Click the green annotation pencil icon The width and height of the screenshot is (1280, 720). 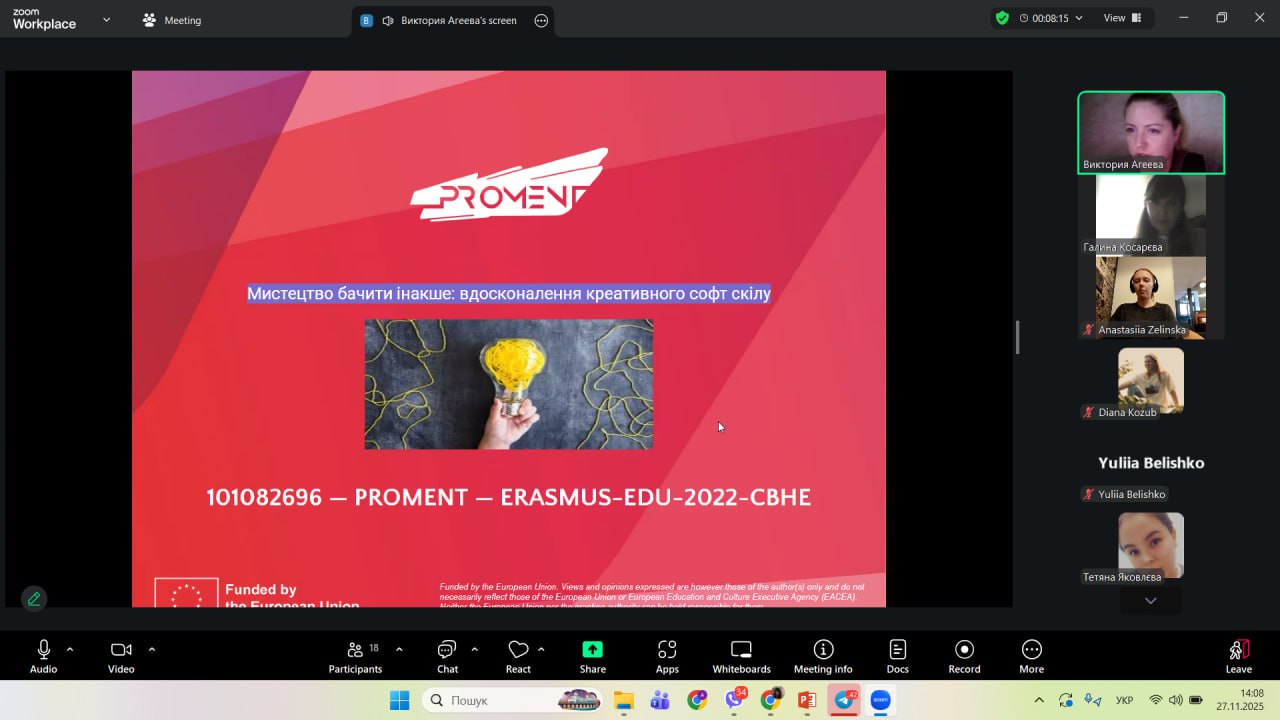34,598
